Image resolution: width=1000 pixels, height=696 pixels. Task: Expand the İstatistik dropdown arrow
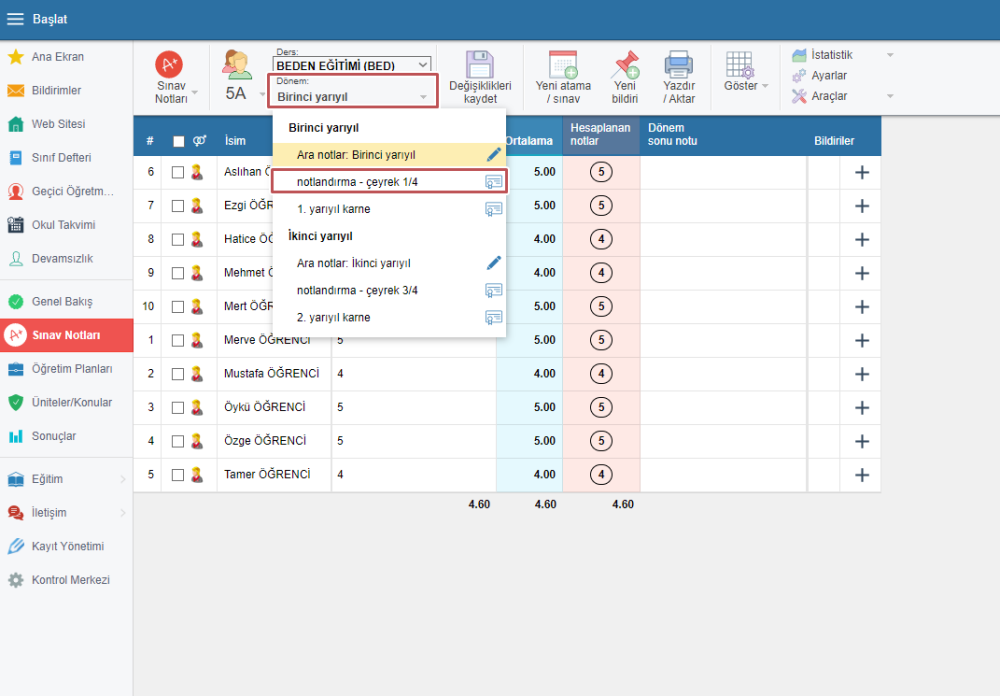click(x=890, y=55)
